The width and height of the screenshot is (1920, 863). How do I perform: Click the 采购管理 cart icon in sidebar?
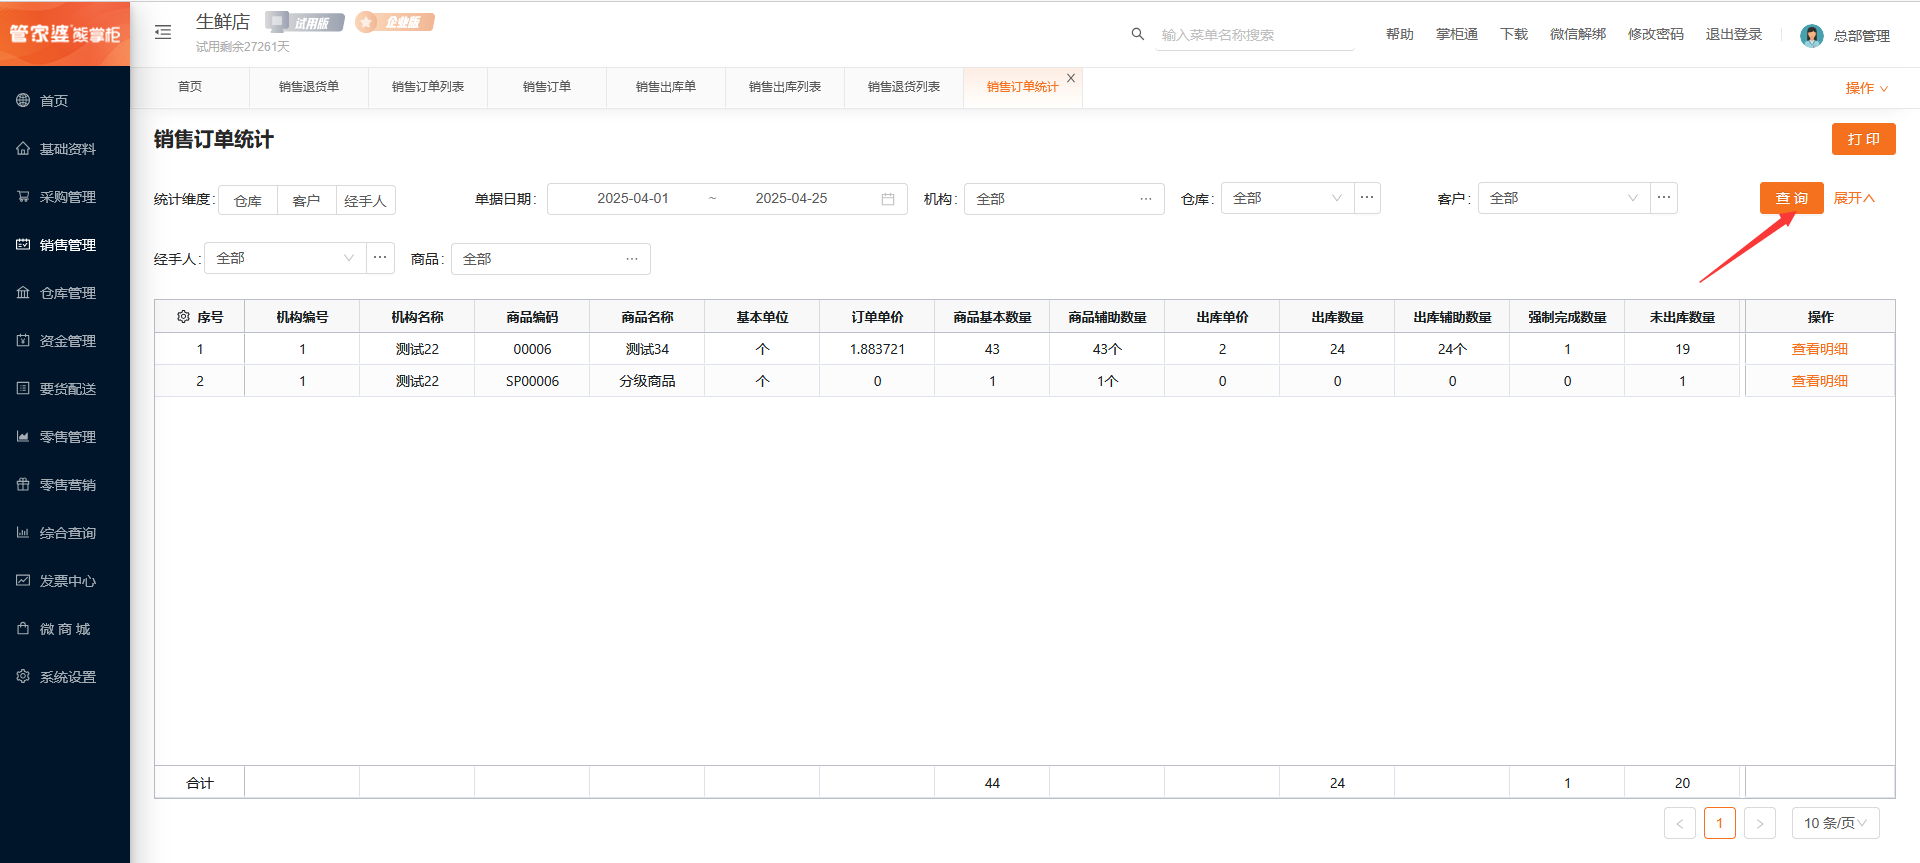coord(23,196)
